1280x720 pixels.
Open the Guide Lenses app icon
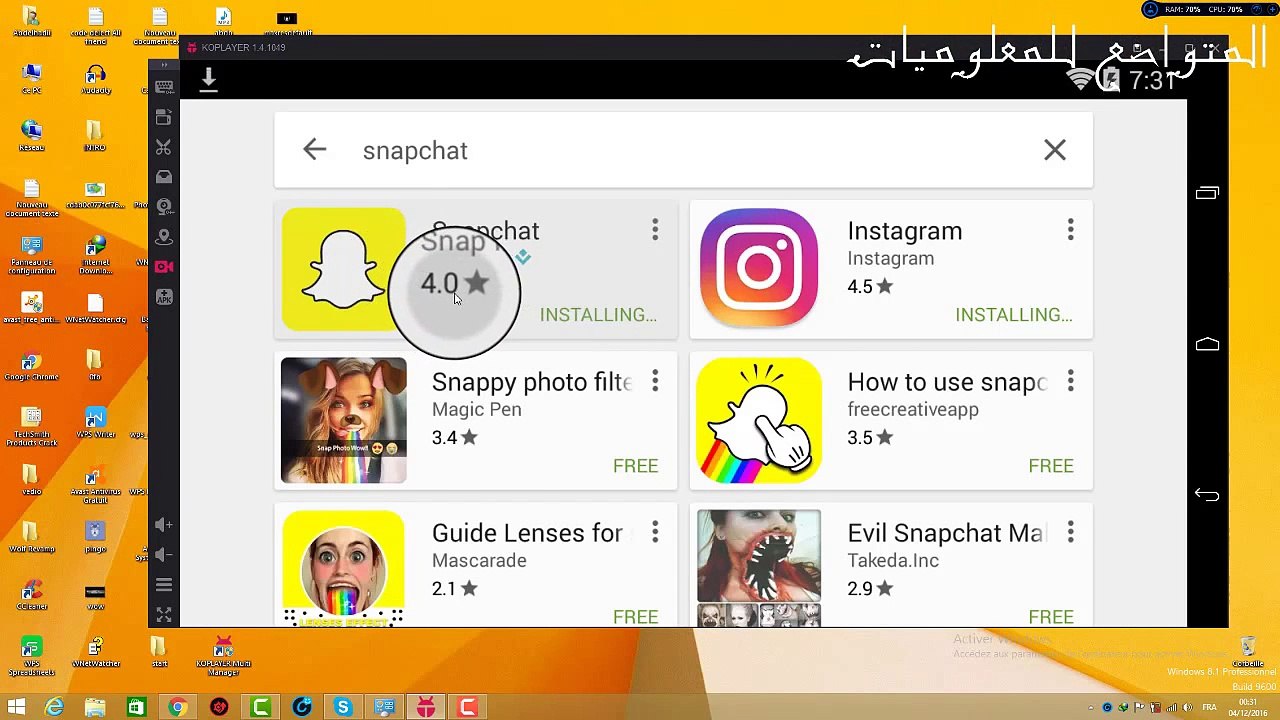(343, 568)
